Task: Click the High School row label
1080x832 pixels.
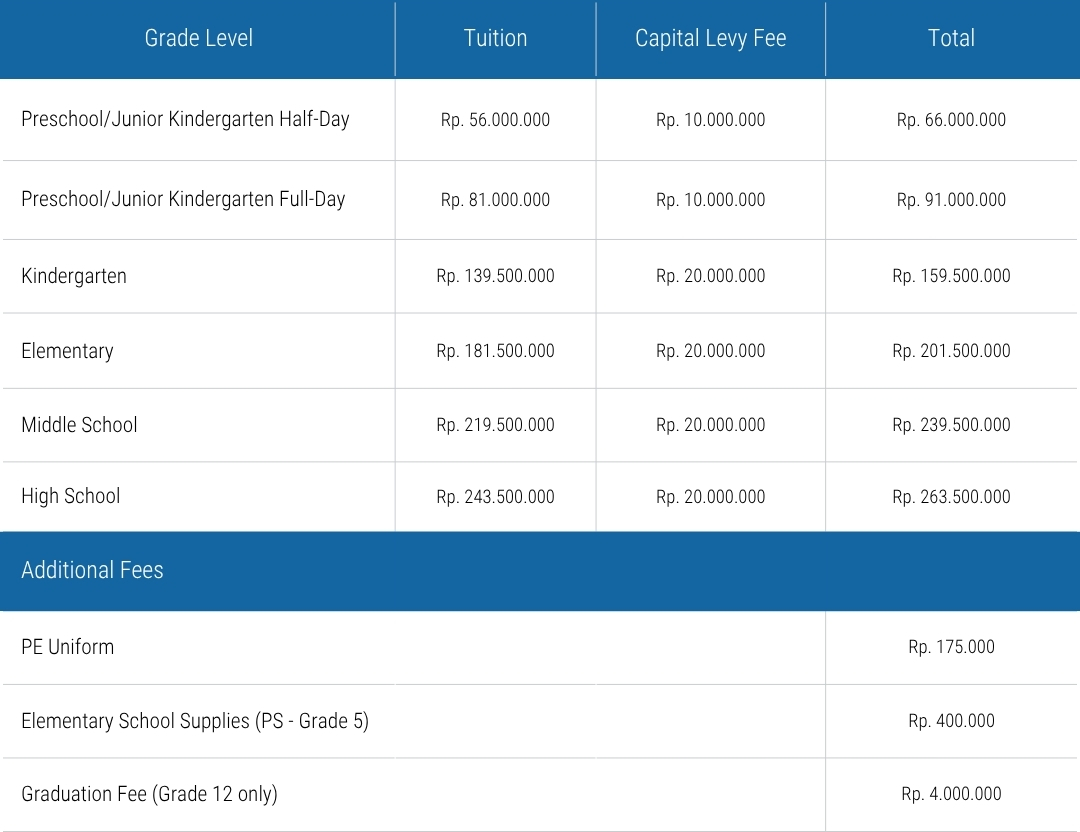Action: pyautogui.click(x=70, y=496)
